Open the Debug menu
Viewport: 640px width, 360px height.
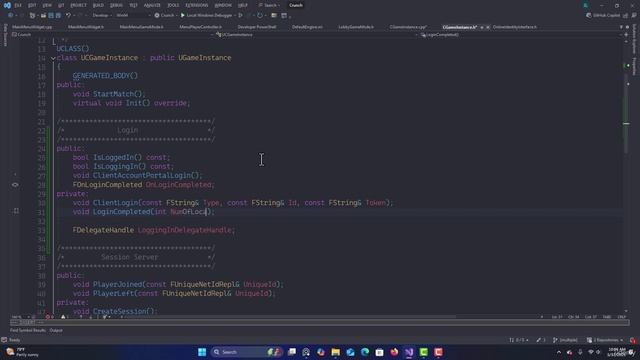tap(116, 5)
